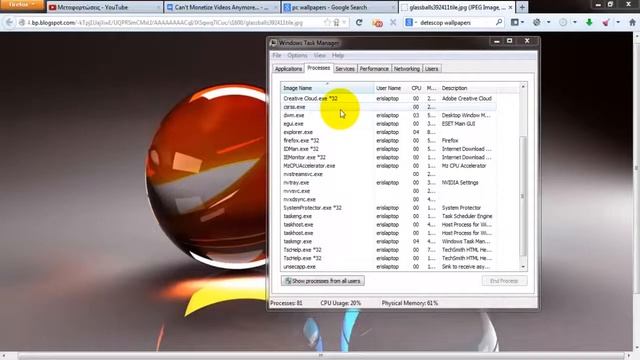Screen dimensions: 640x360
Task: Click the Windows Task Manager title bar icon
Action: pos(273,42)
